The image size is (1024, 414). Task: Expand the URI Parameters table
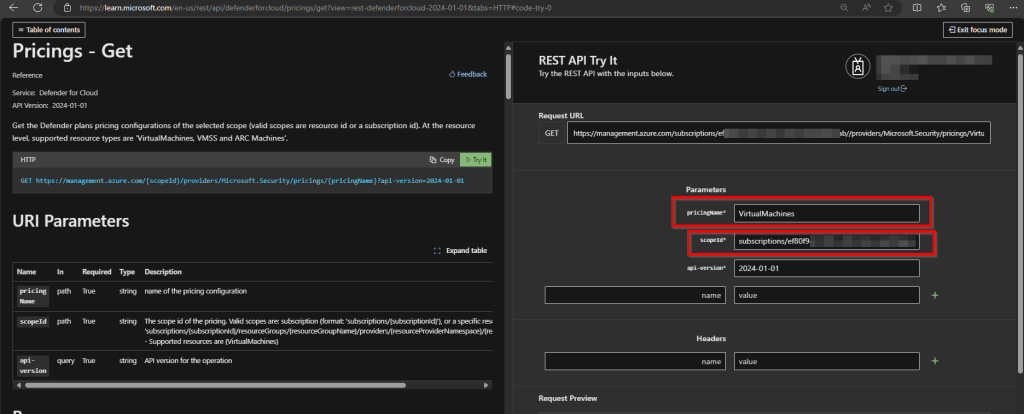click(x=460, y=250)
